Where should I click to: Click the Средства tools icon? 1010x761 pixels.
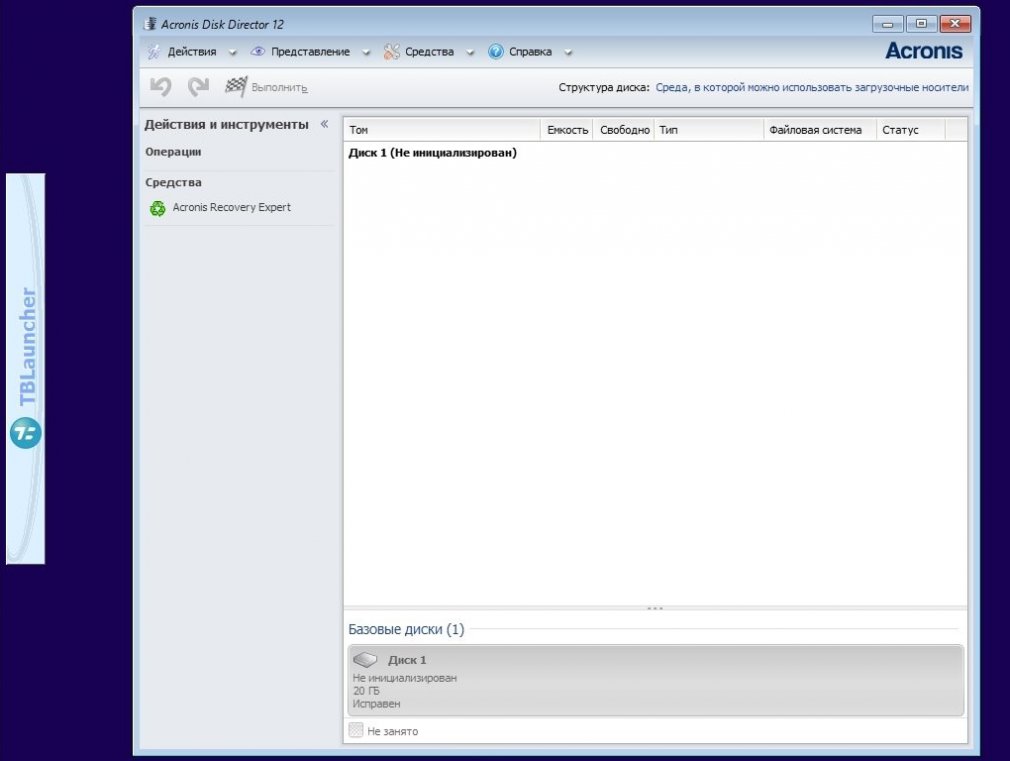[x=392, y=52]
